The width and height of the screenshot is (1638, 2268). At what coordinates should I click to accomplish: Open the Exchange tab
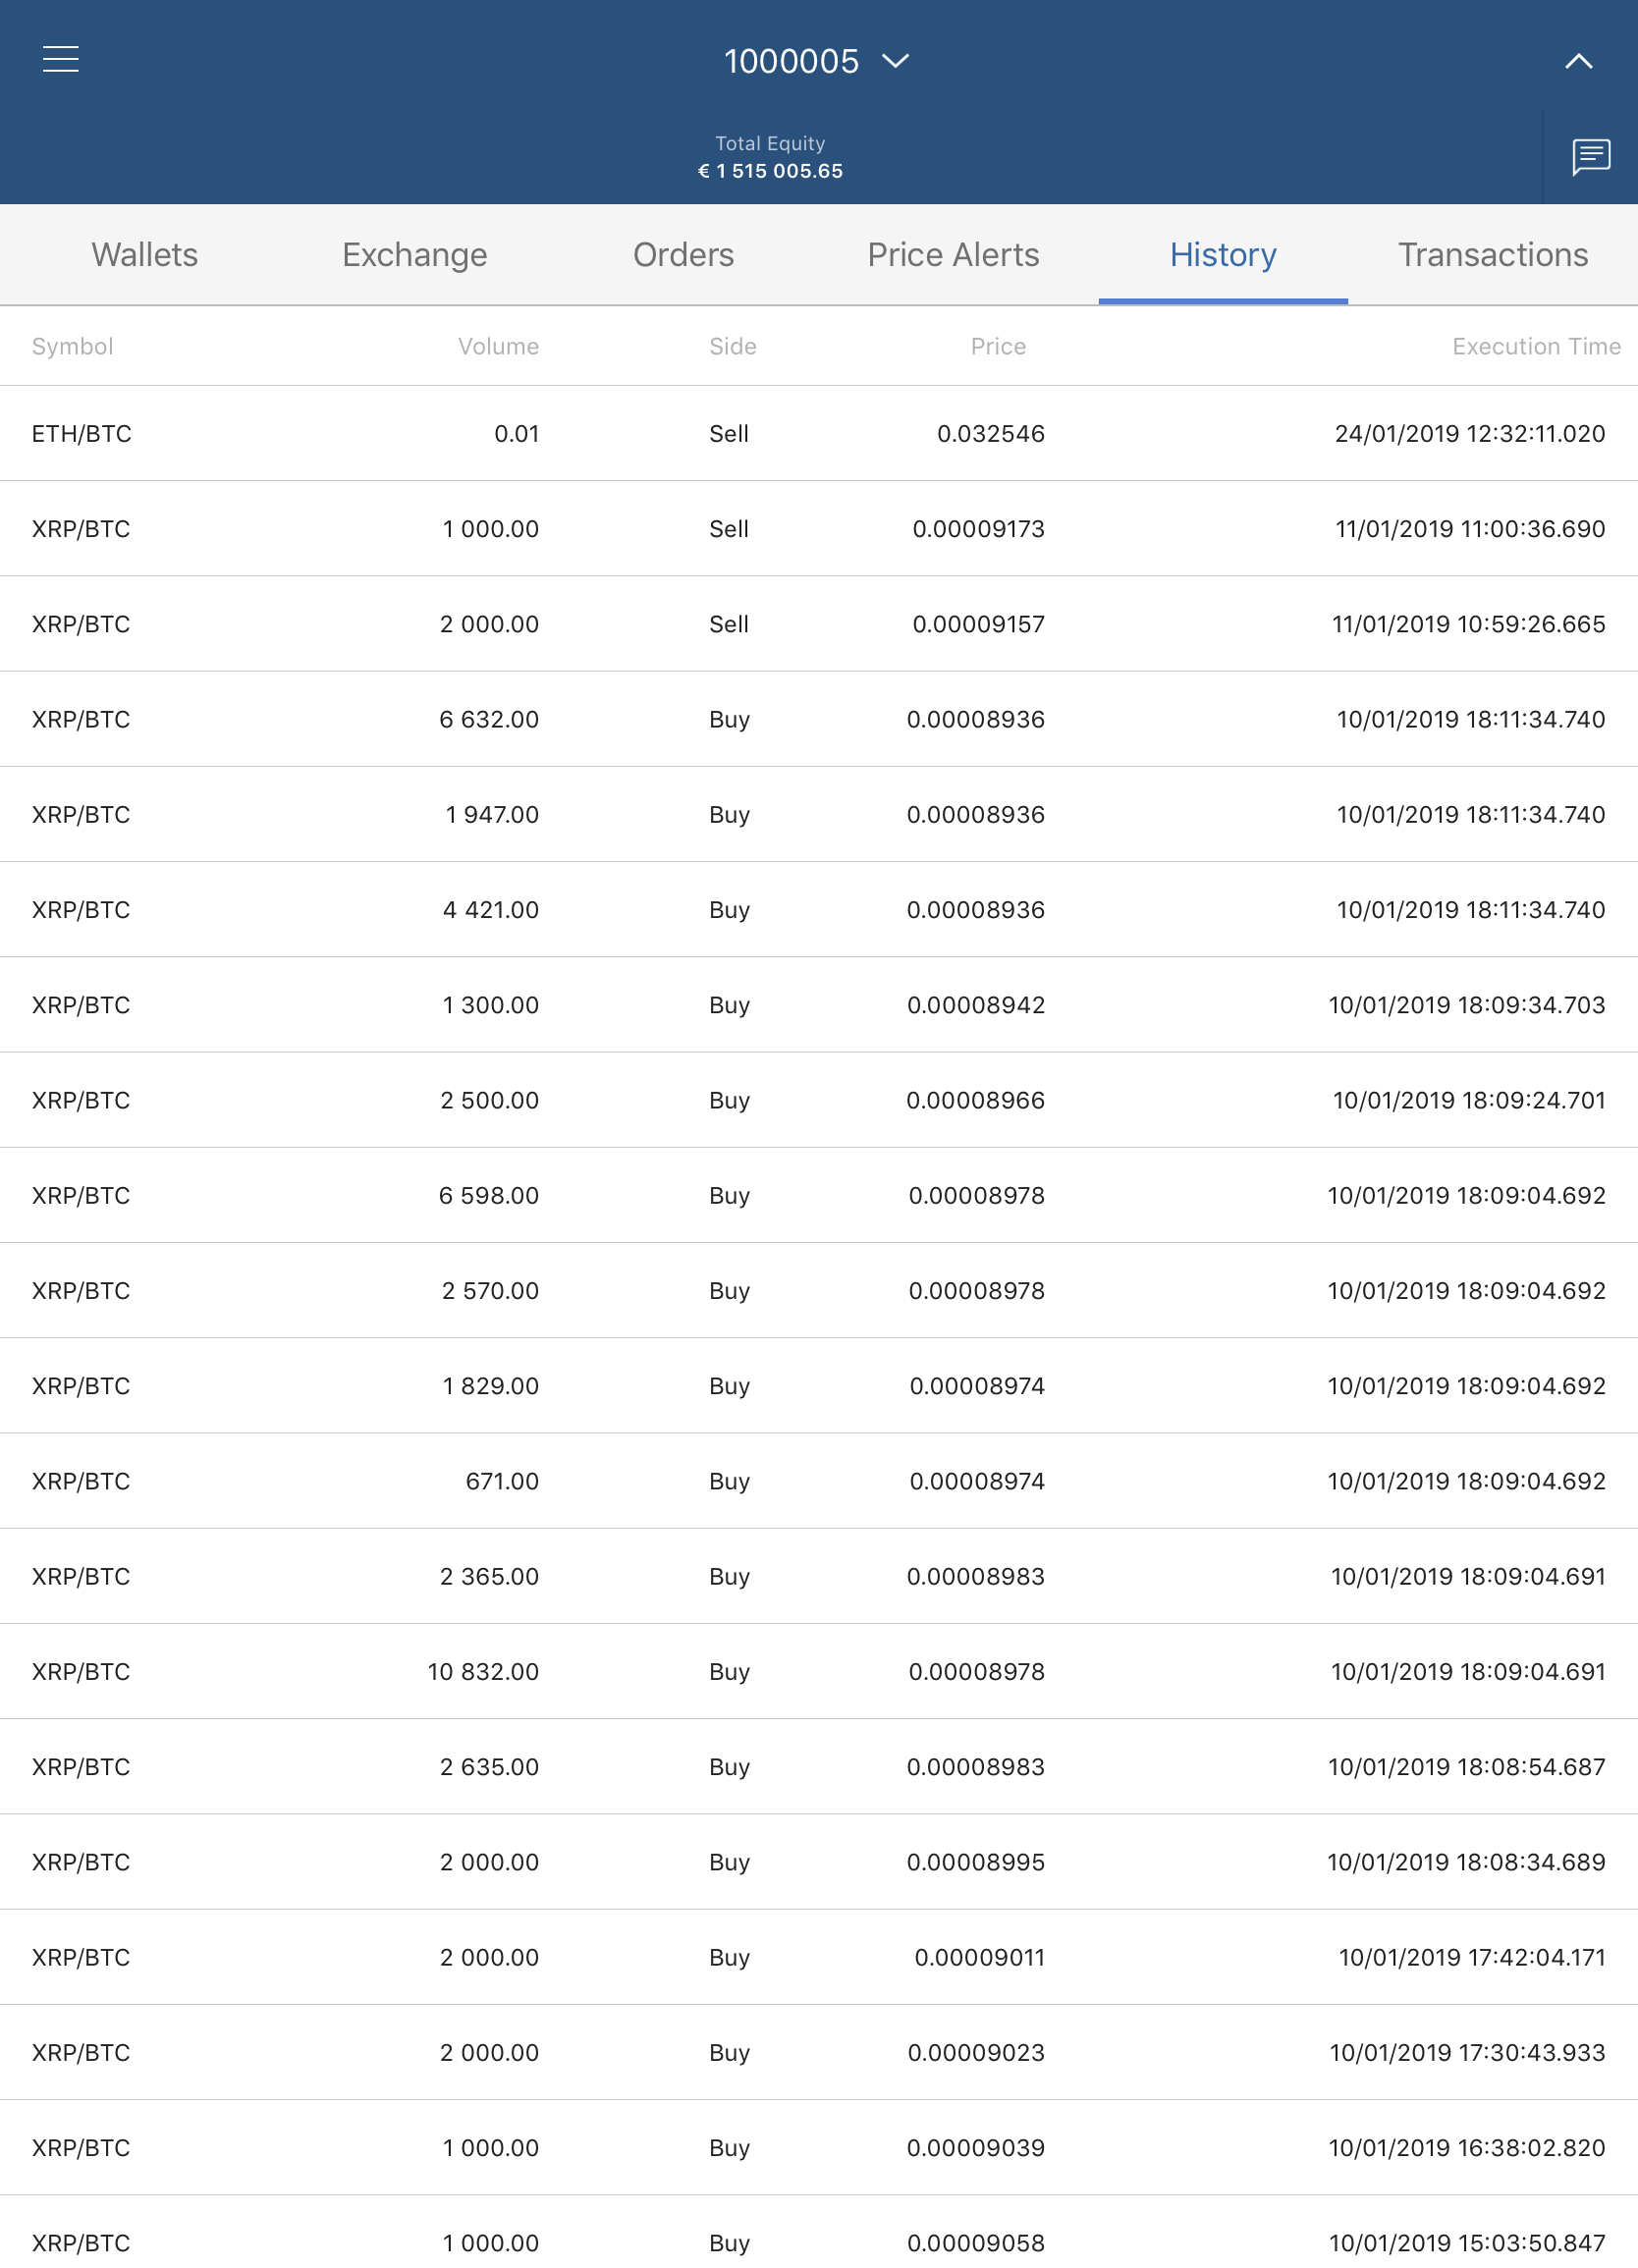(x=415, y=255)
